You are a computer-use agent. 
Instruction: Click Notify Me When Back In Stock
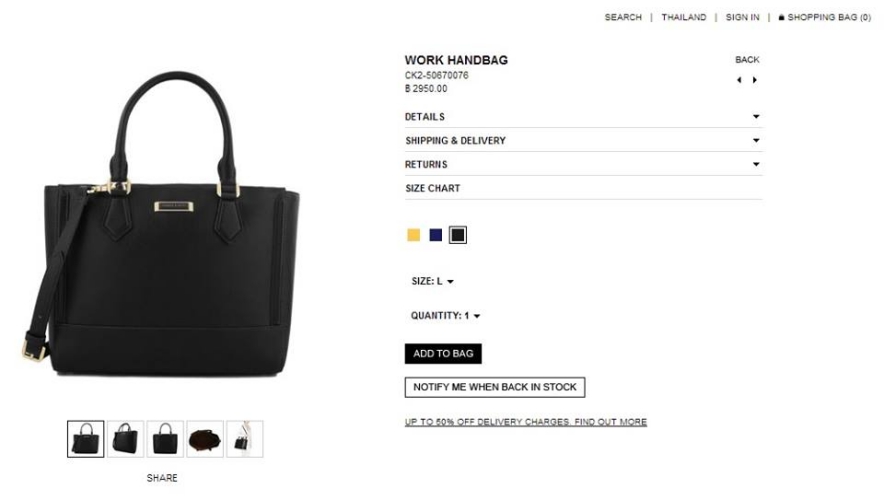coord(495,387)
